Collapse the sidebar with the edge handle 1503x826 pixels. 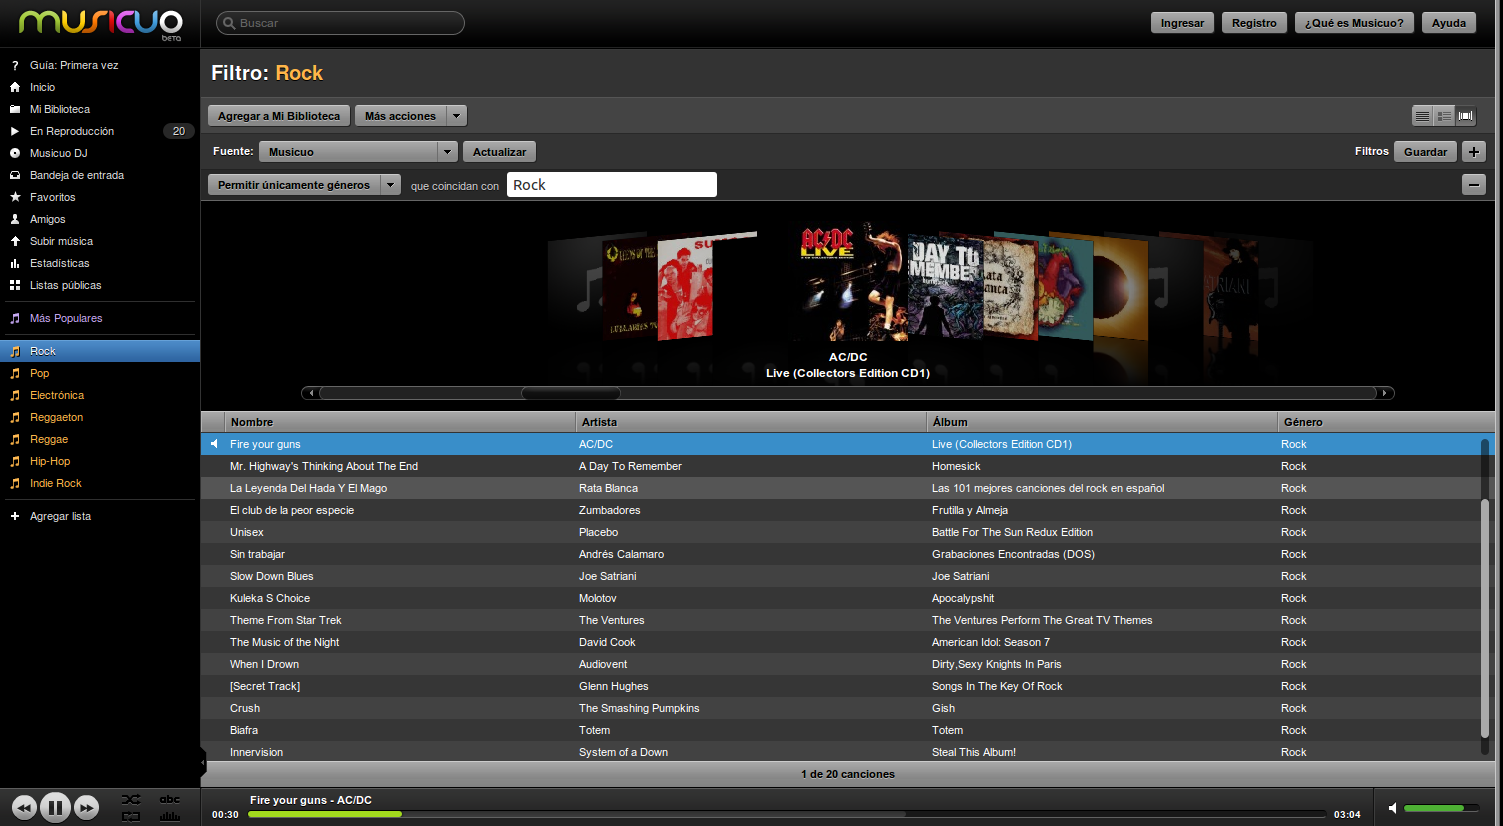coord(203,762)
